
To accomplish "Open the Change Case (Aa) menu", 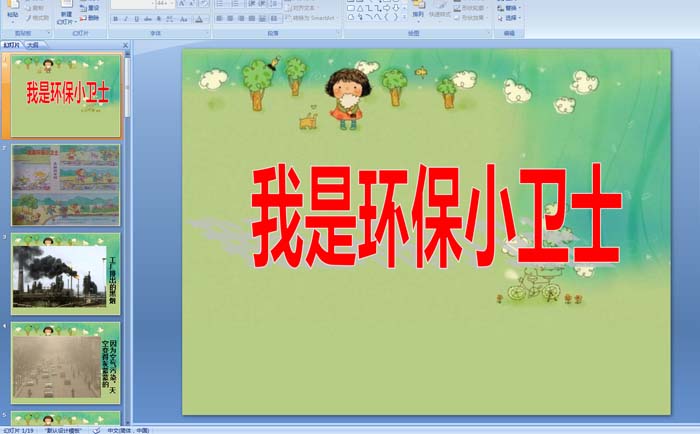I will tap(183, 19).
